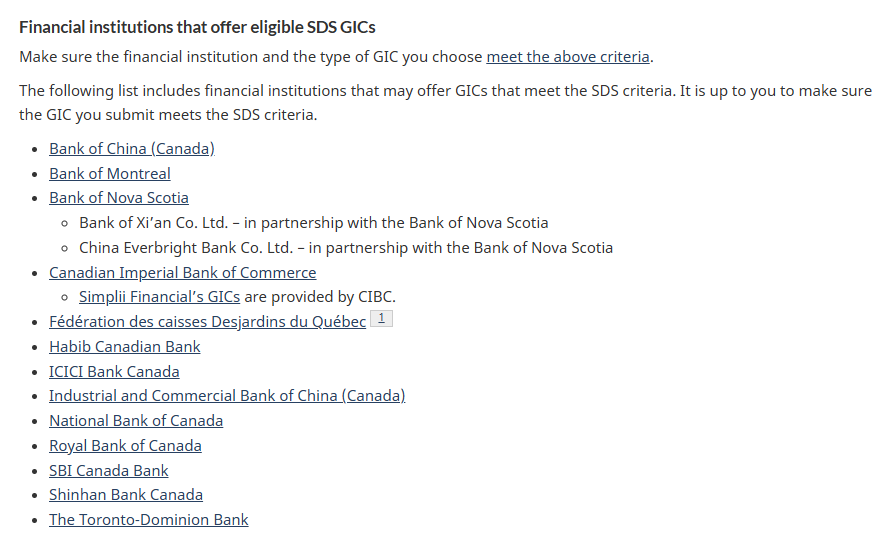This screenshot has width=878, height=533.
Task: Open the Bank of Montreal link
Action: coord(110,174)
